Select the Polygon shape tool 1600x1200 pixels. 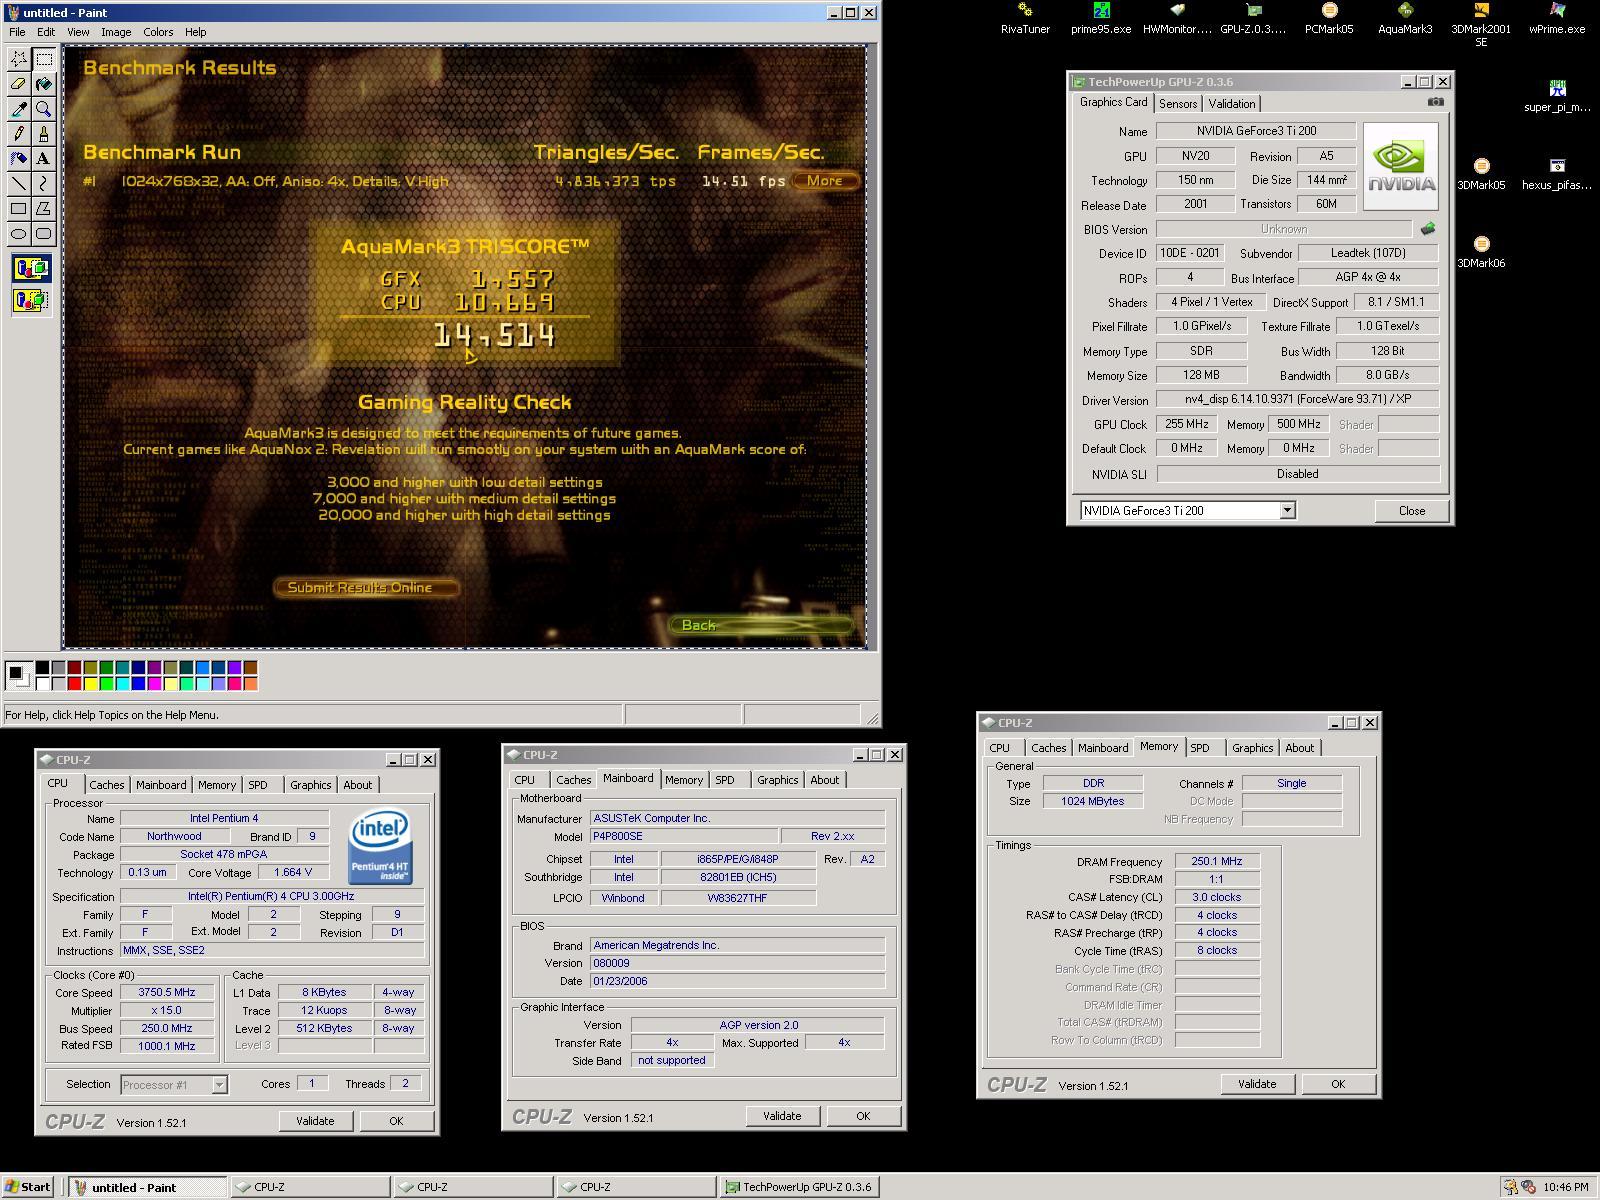pyautogui.click(x=44, y=209)
